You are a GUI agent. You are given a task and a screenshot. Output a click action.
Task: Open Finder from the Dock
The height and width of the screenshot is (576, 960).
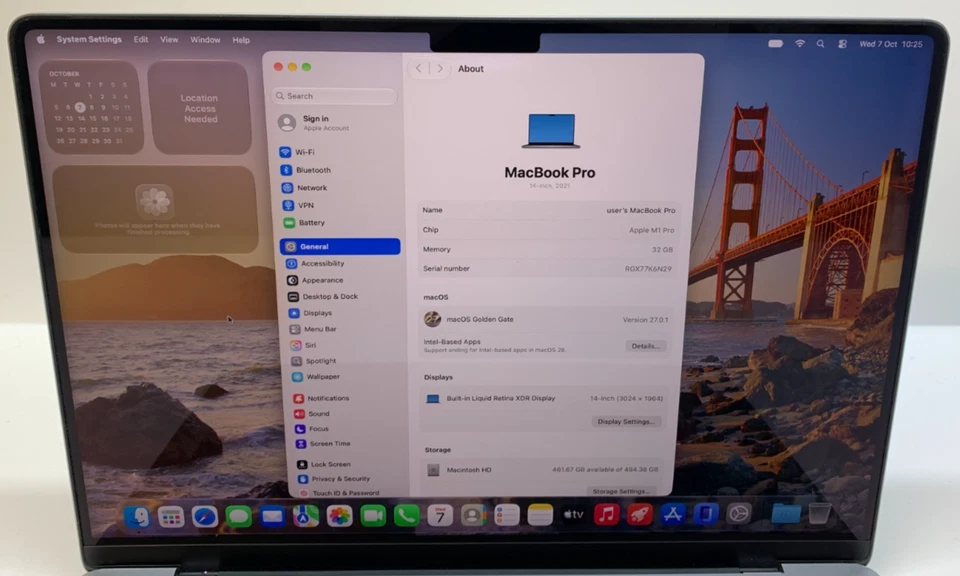point(137,517)
